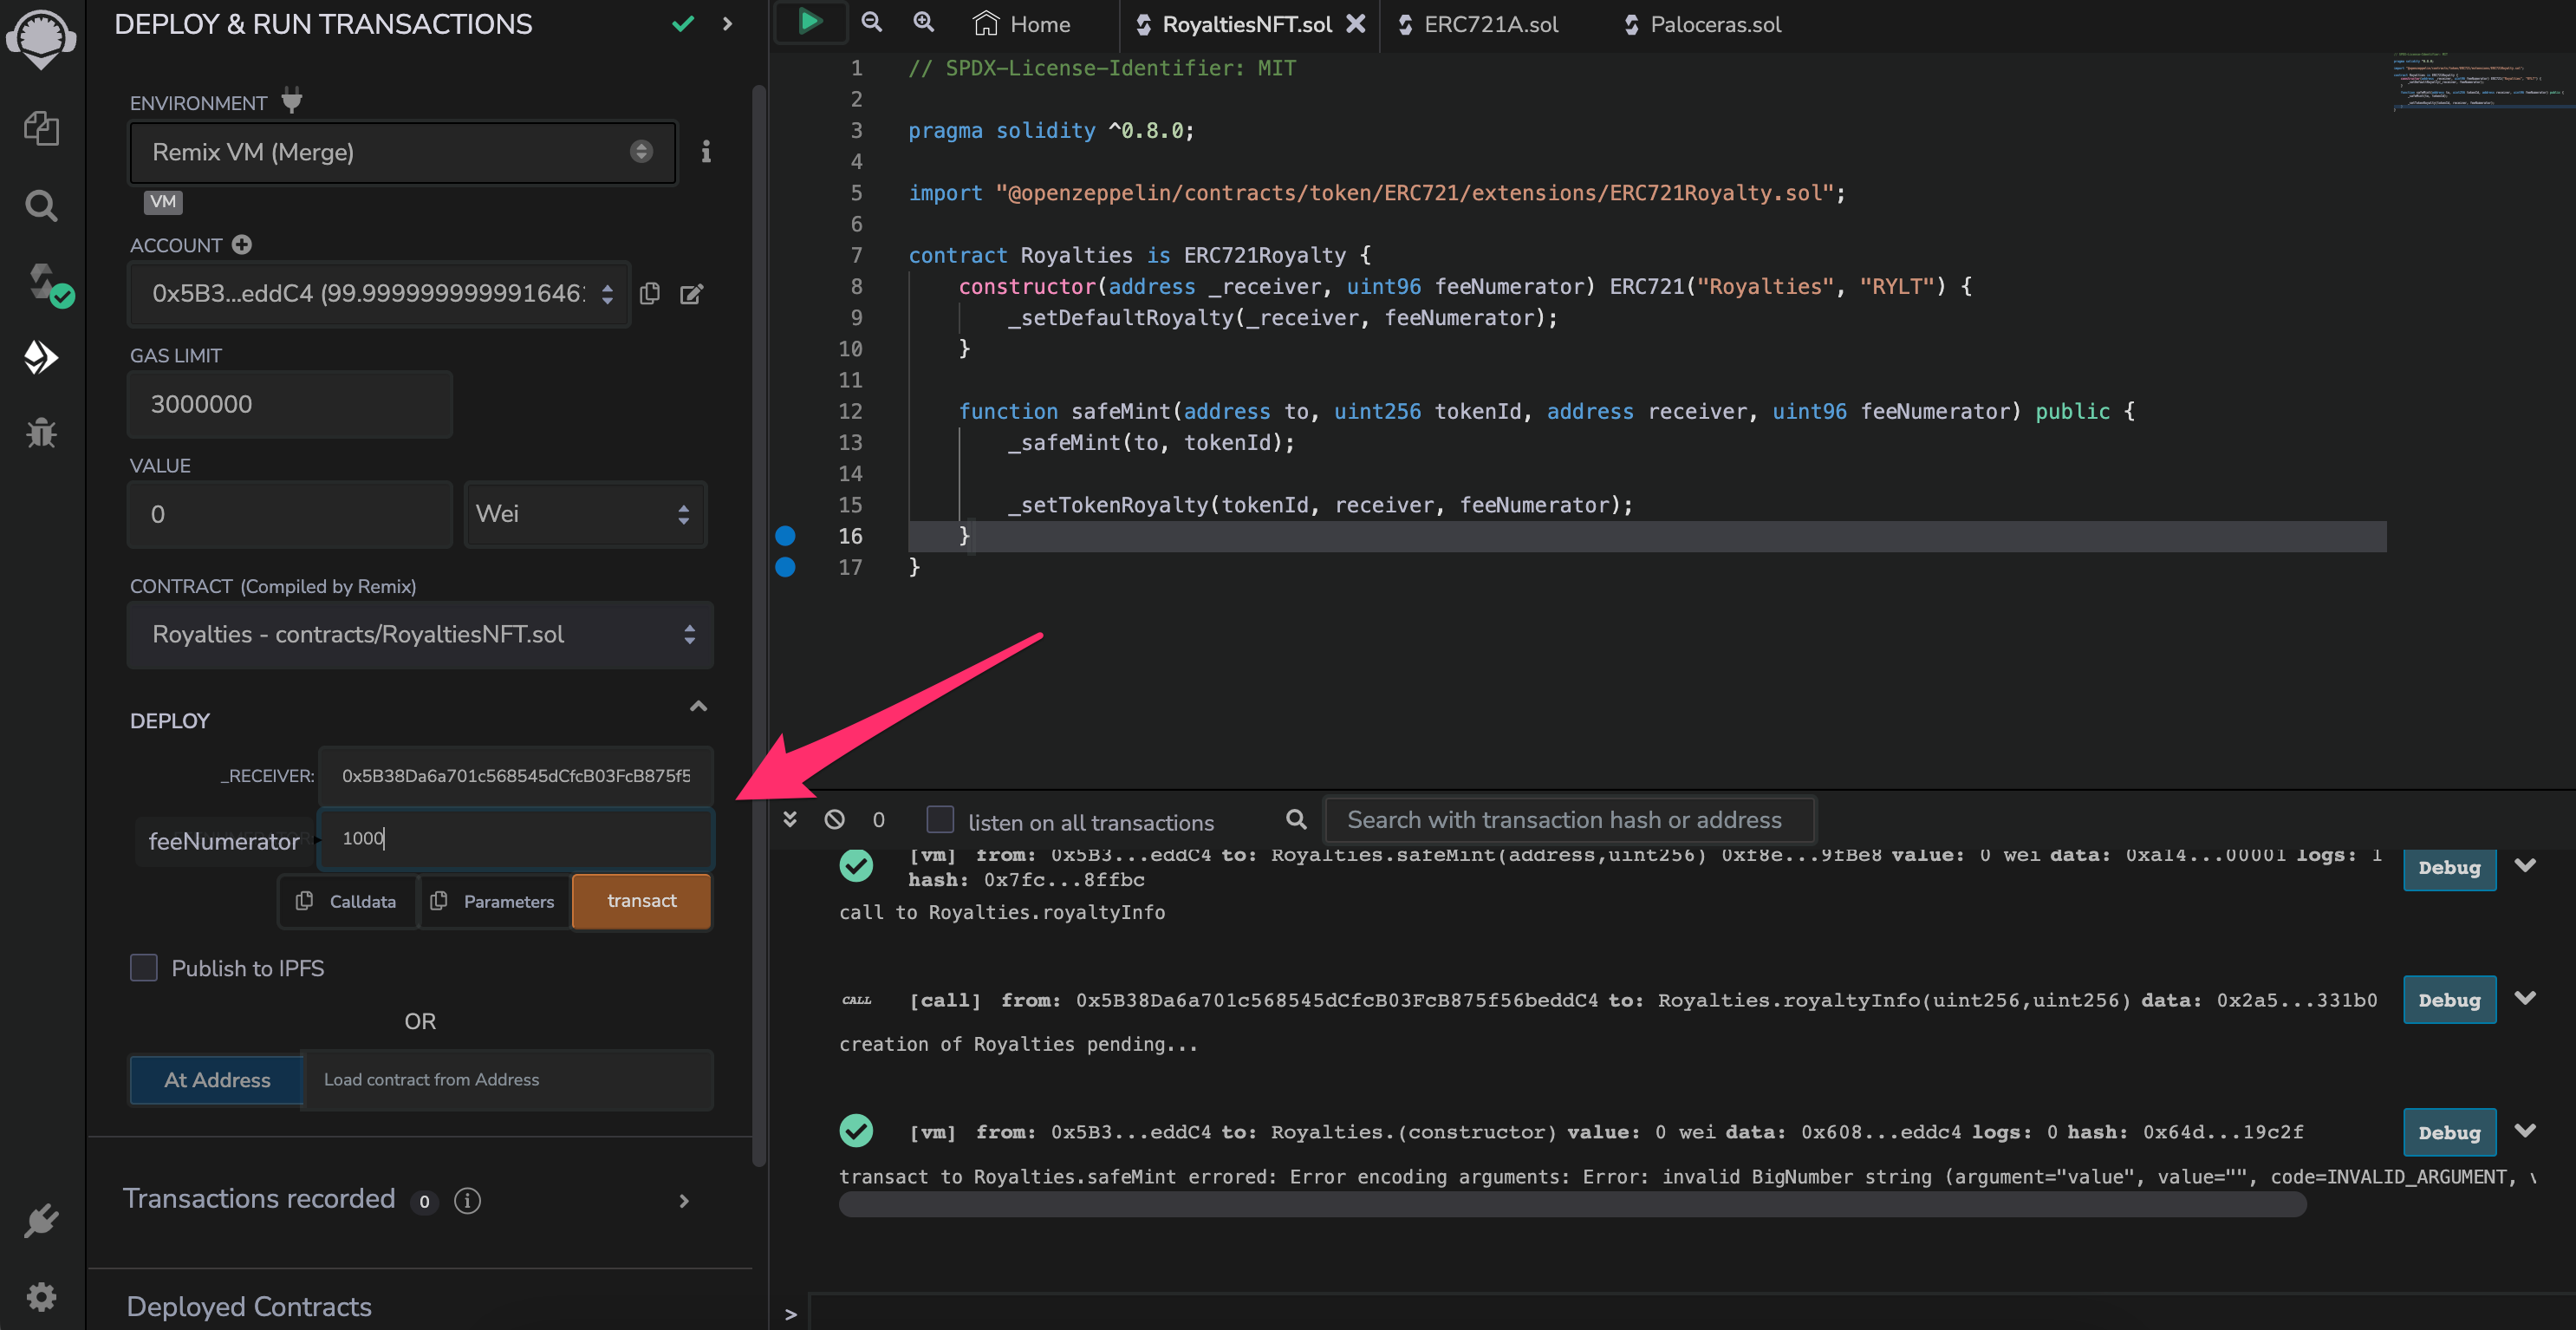2576x1330 pixels.
Task: Open the Debugger bug icon in sidebar
Action: point(41,433)
